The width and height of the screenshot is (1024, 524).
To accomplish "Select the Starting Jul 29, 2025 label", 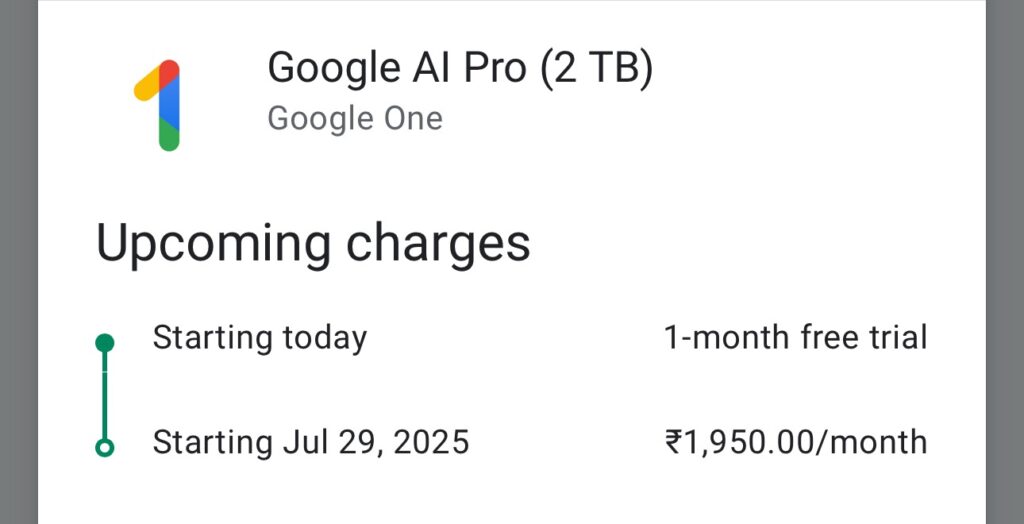I will 311,442.
